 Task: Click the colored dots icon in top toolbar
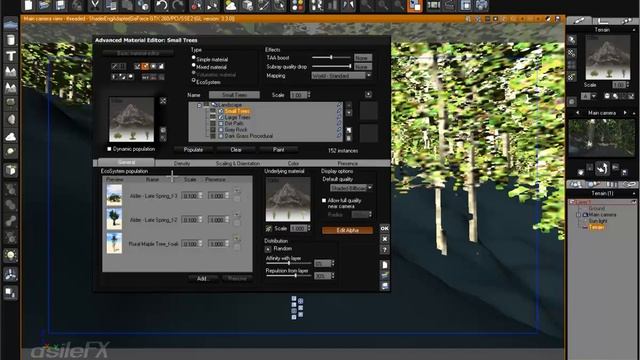click(298, 5)
